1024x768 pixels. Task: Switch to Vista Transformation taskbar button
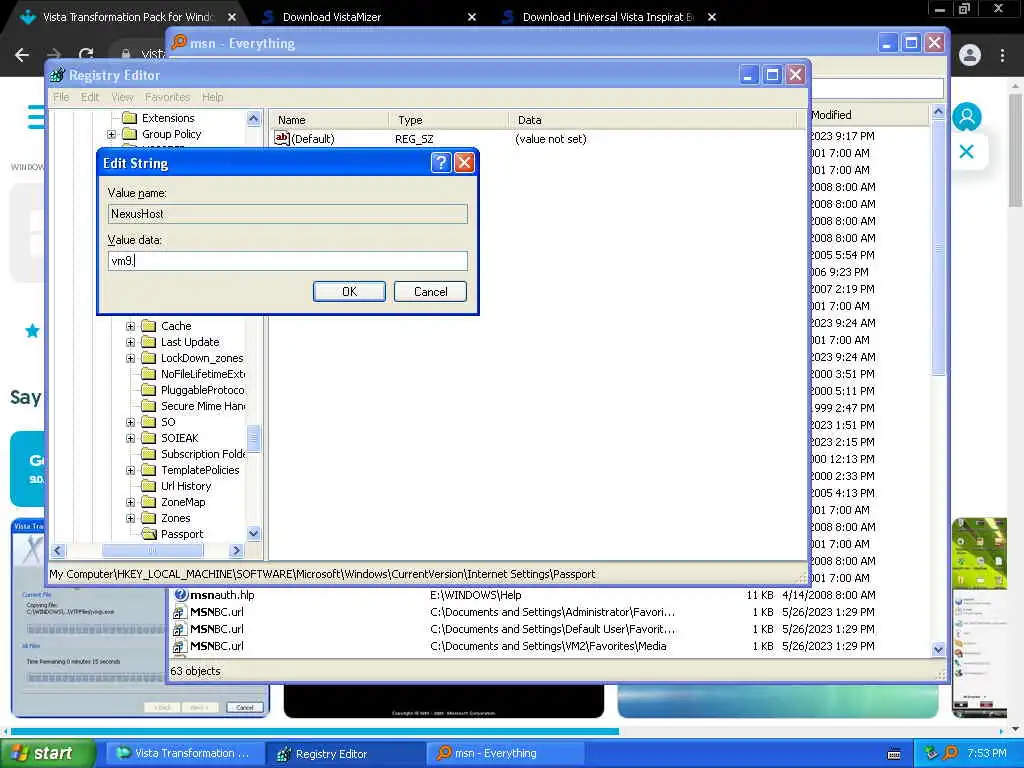coord(184,754)
